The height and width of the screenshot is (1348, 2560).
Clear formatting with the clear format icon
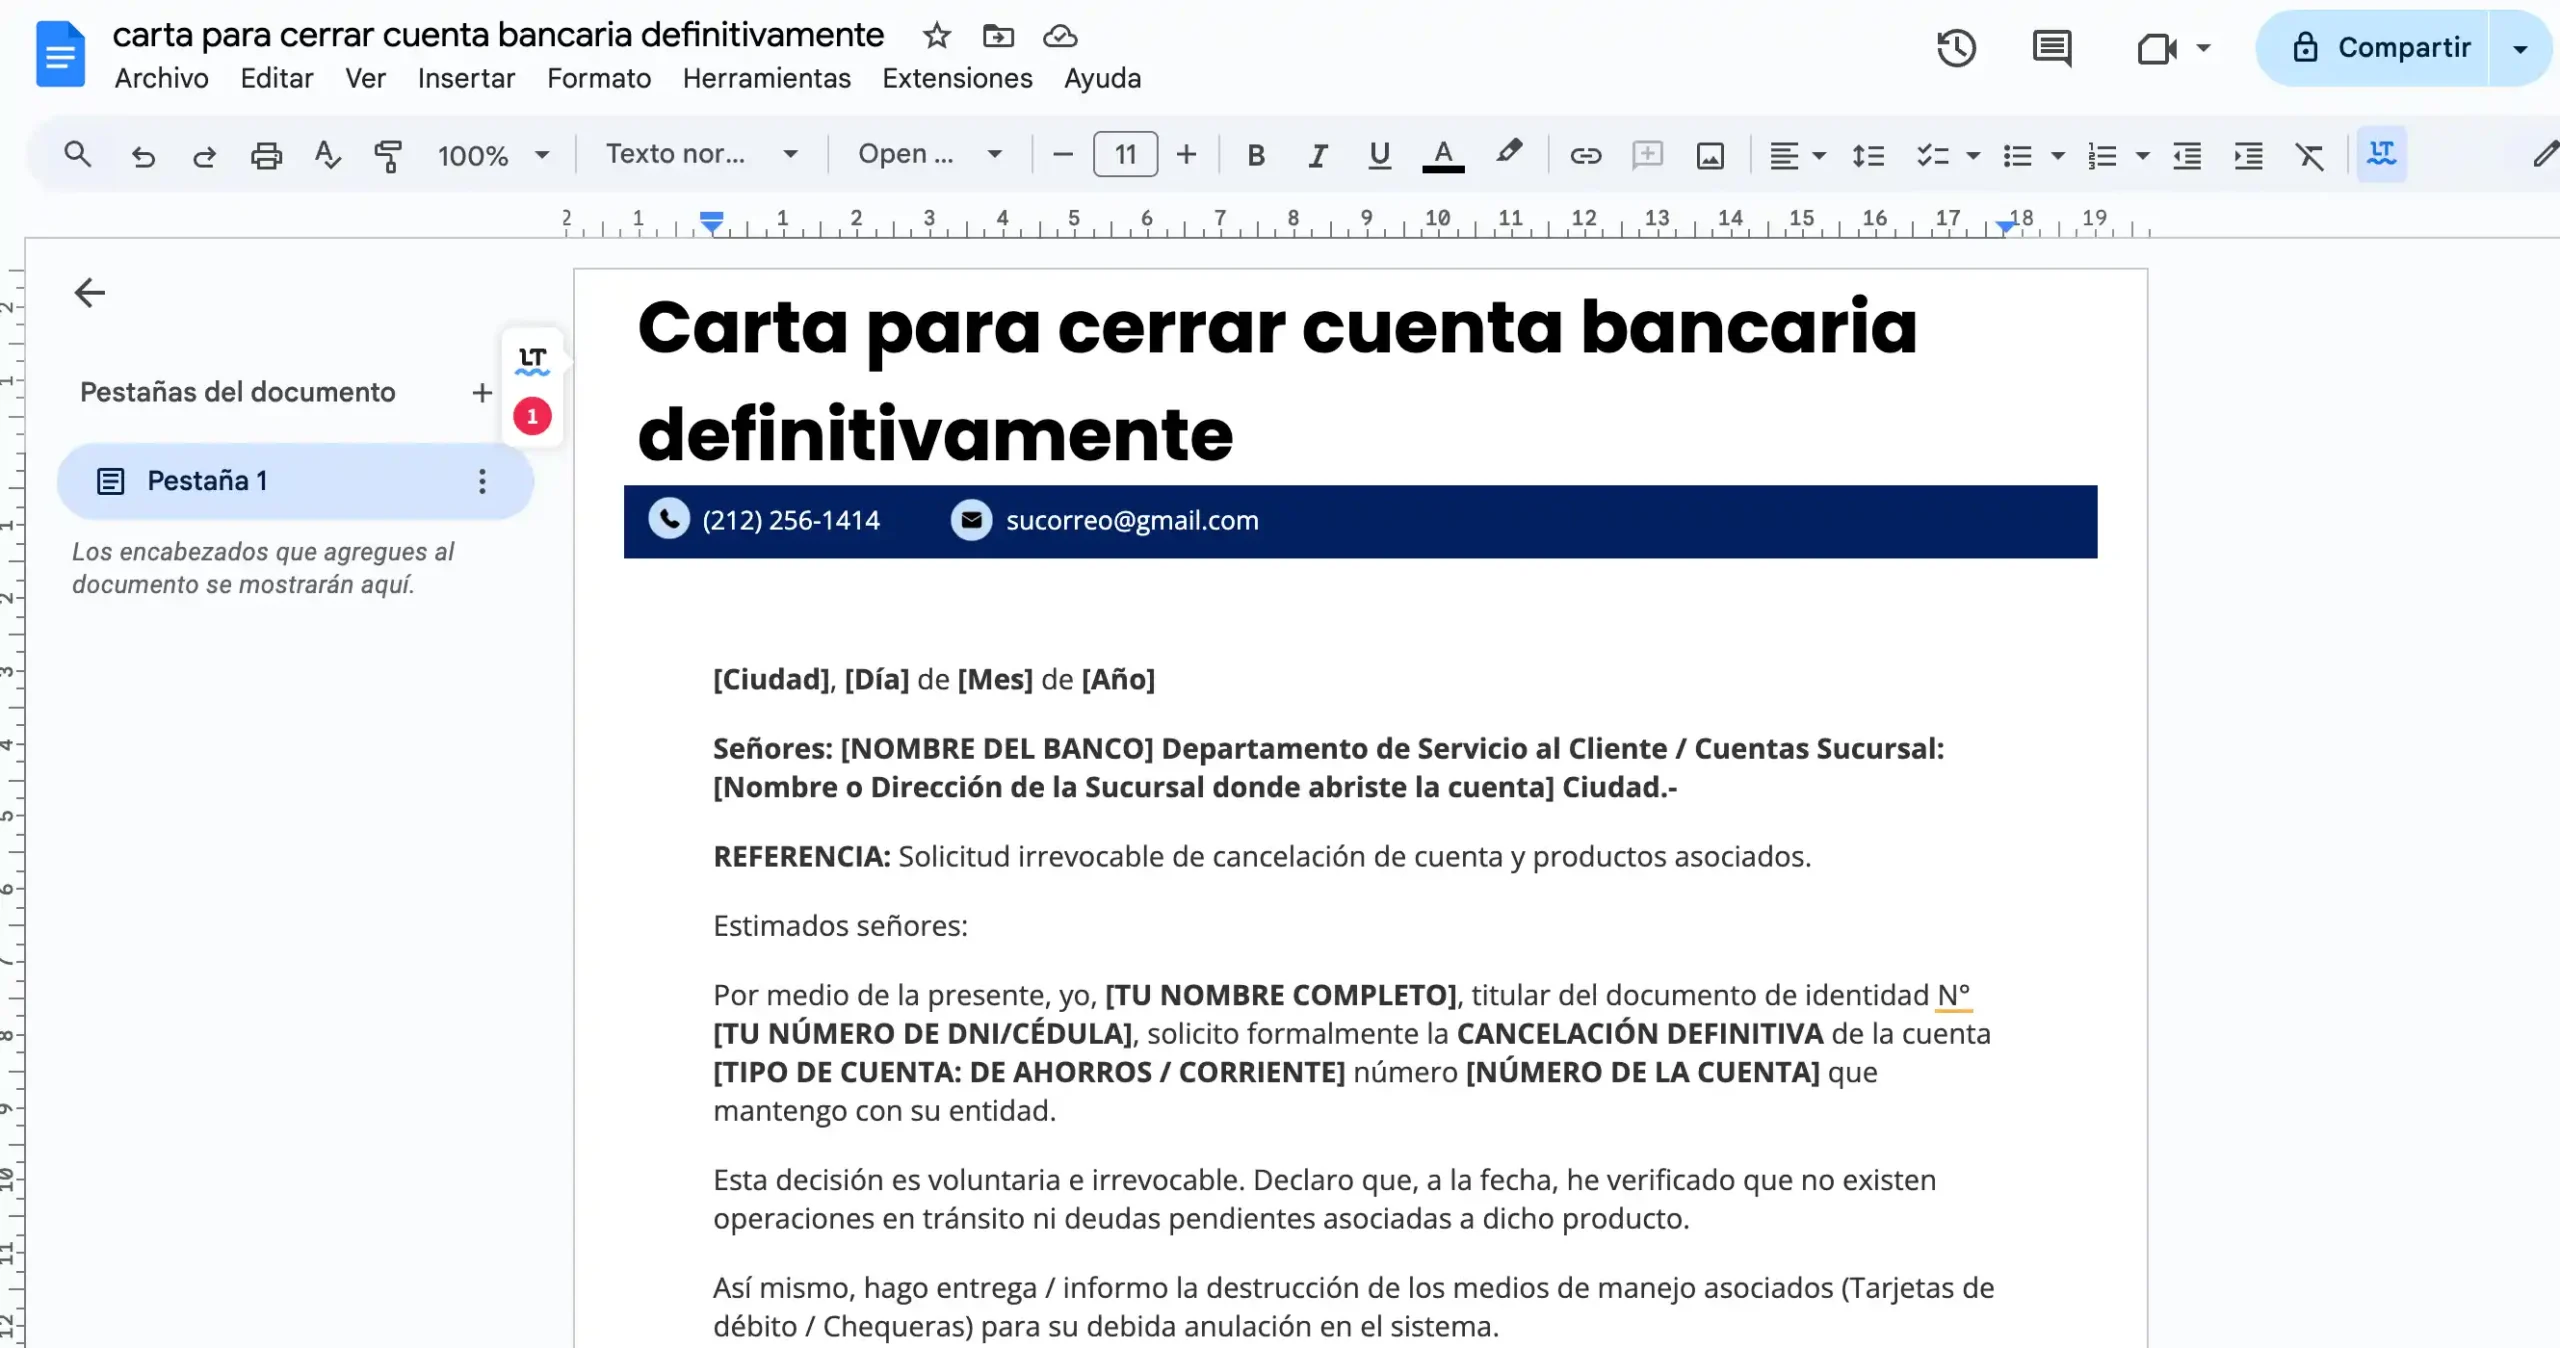2310,155
